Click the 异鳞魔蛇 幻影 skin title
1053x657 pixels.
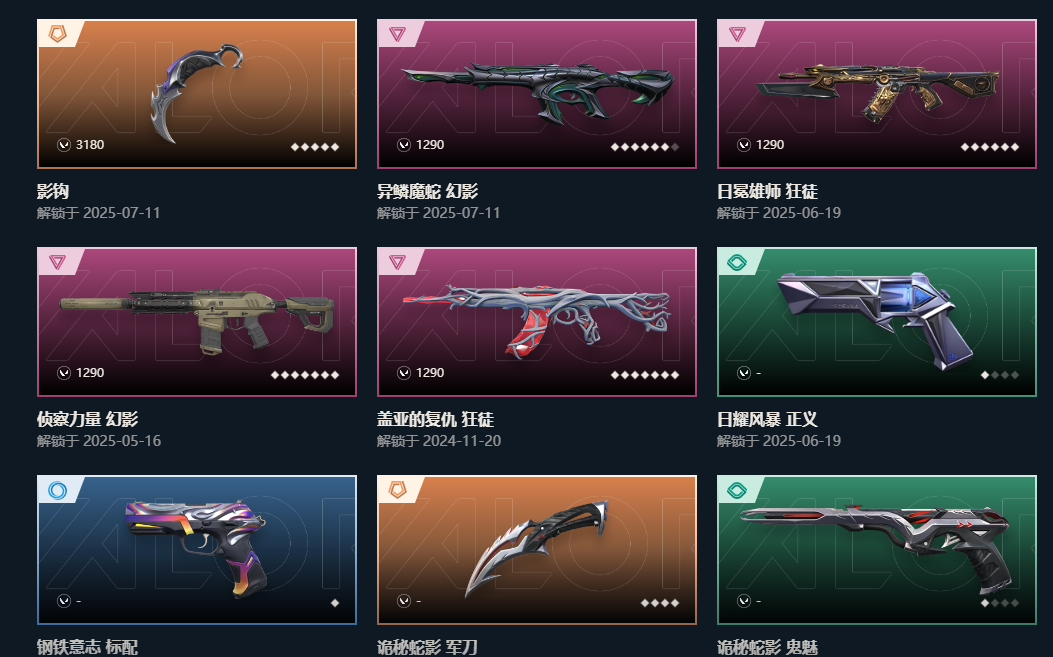click(427, 191)
